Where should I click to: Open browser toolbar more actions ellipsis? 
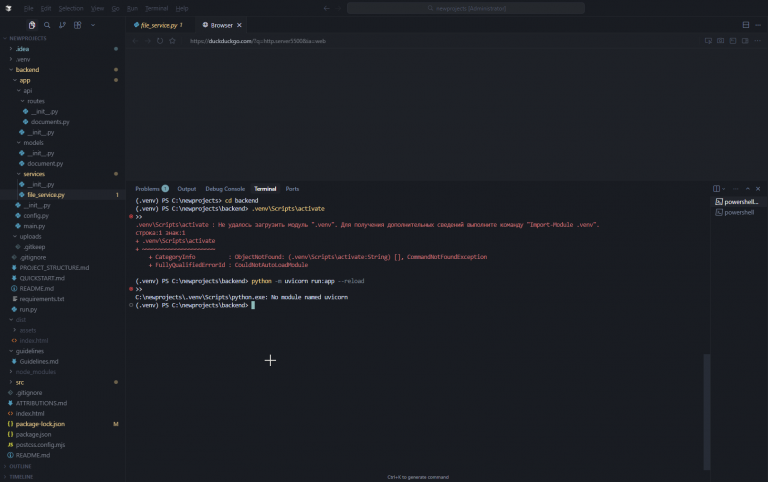(758, 41)
